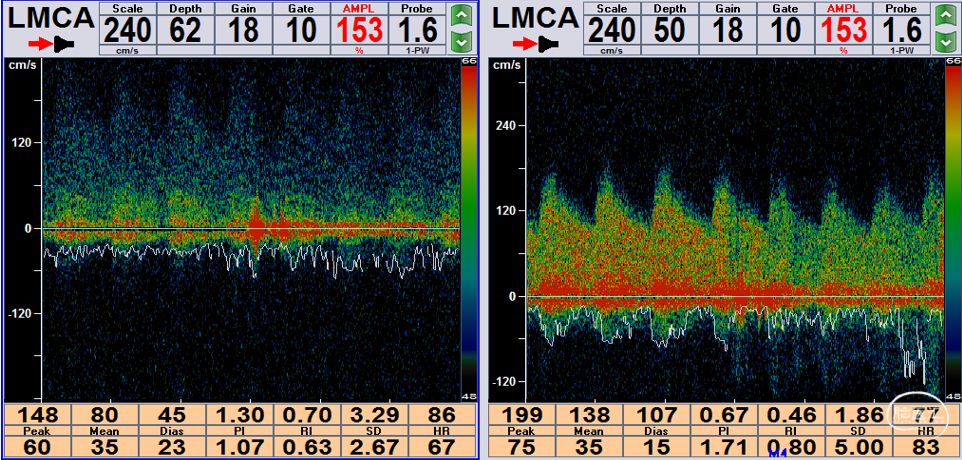The image size is (962, 460).
Task: Click the lower SD value 2.67
Action: [x=373, y=446]
